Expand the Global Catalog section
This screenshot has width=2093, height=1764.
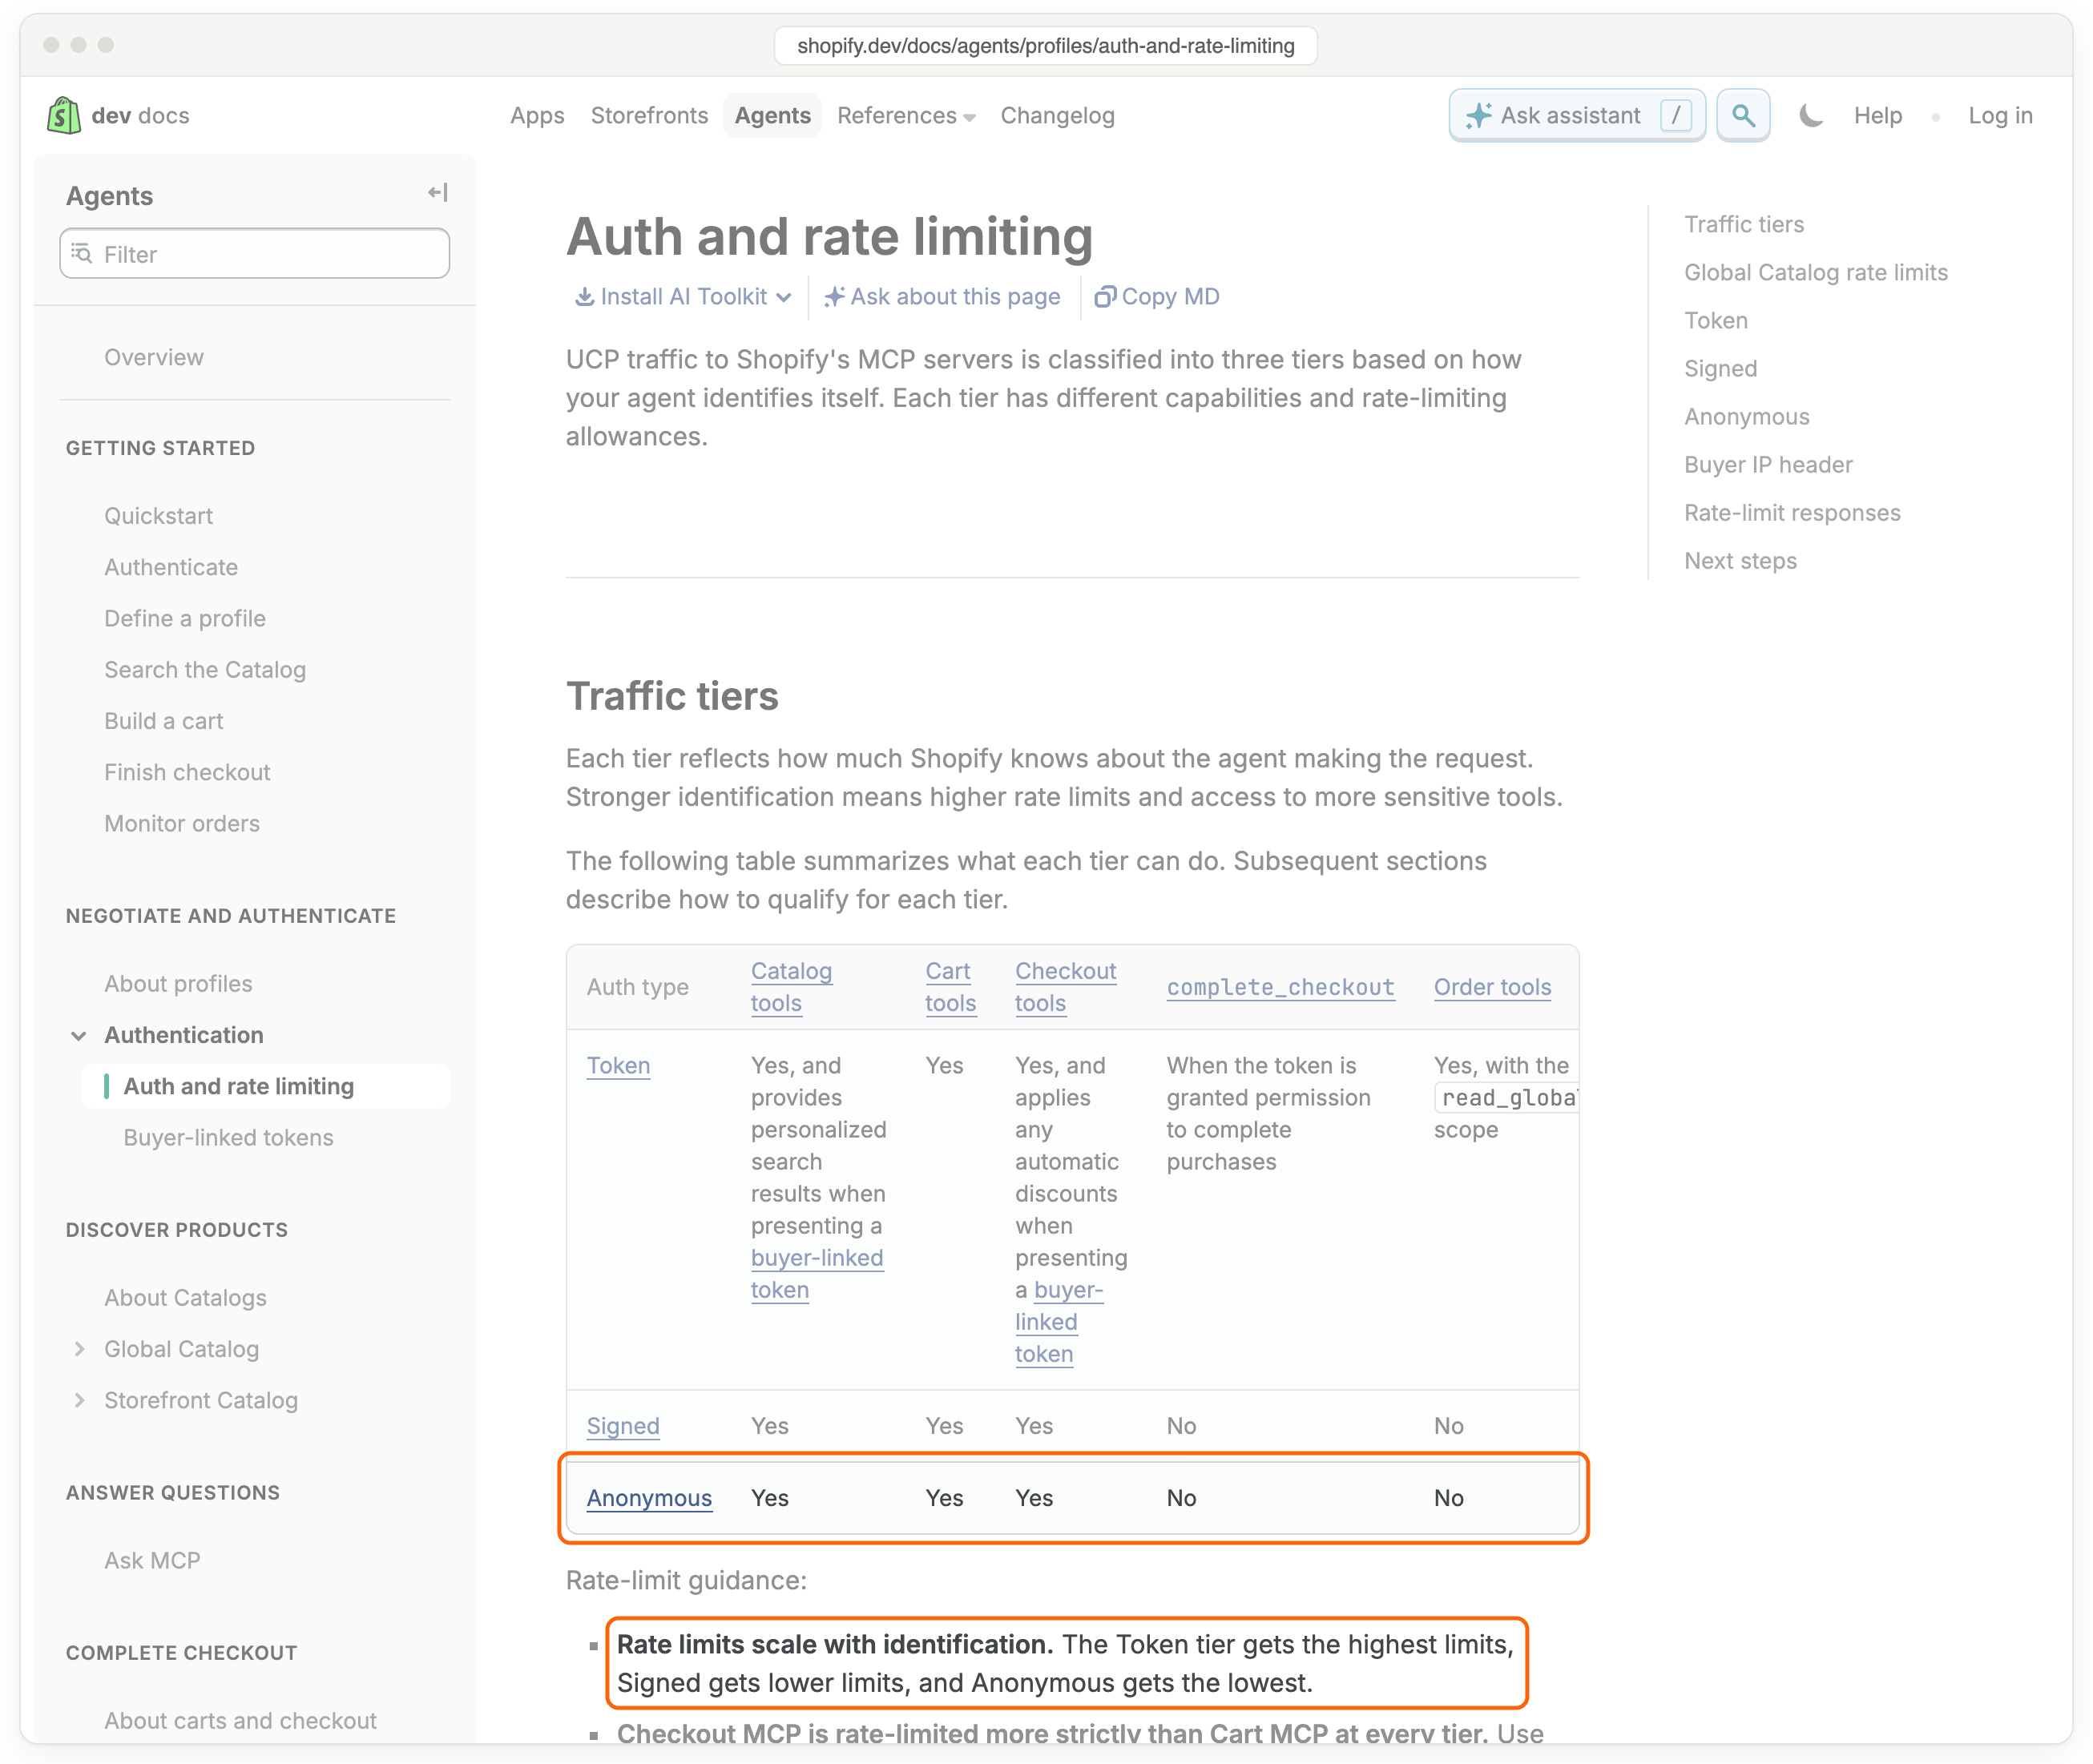pyautogui.click(x=79, y=1349)
